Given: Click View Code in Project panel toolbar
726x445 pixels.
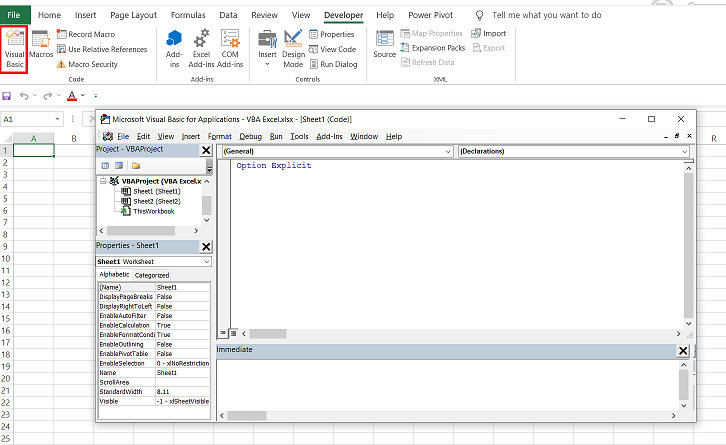Looking at the screenshot, I should [105, 165].
